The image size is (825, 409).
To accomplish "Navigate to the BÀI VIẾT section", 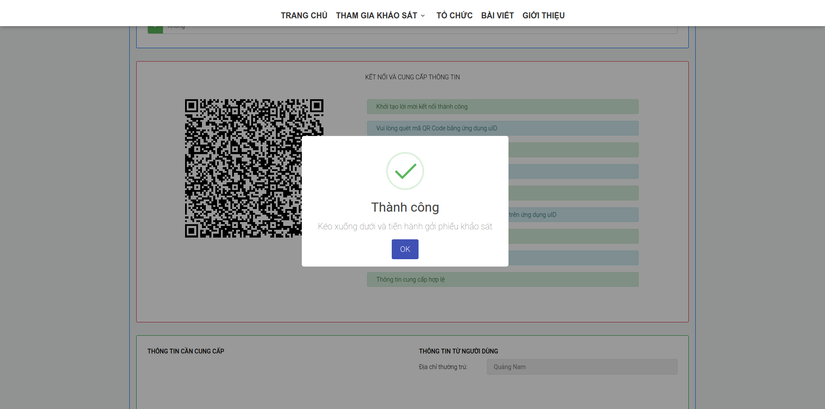I will pyautogui.click(x=497, y=15).
